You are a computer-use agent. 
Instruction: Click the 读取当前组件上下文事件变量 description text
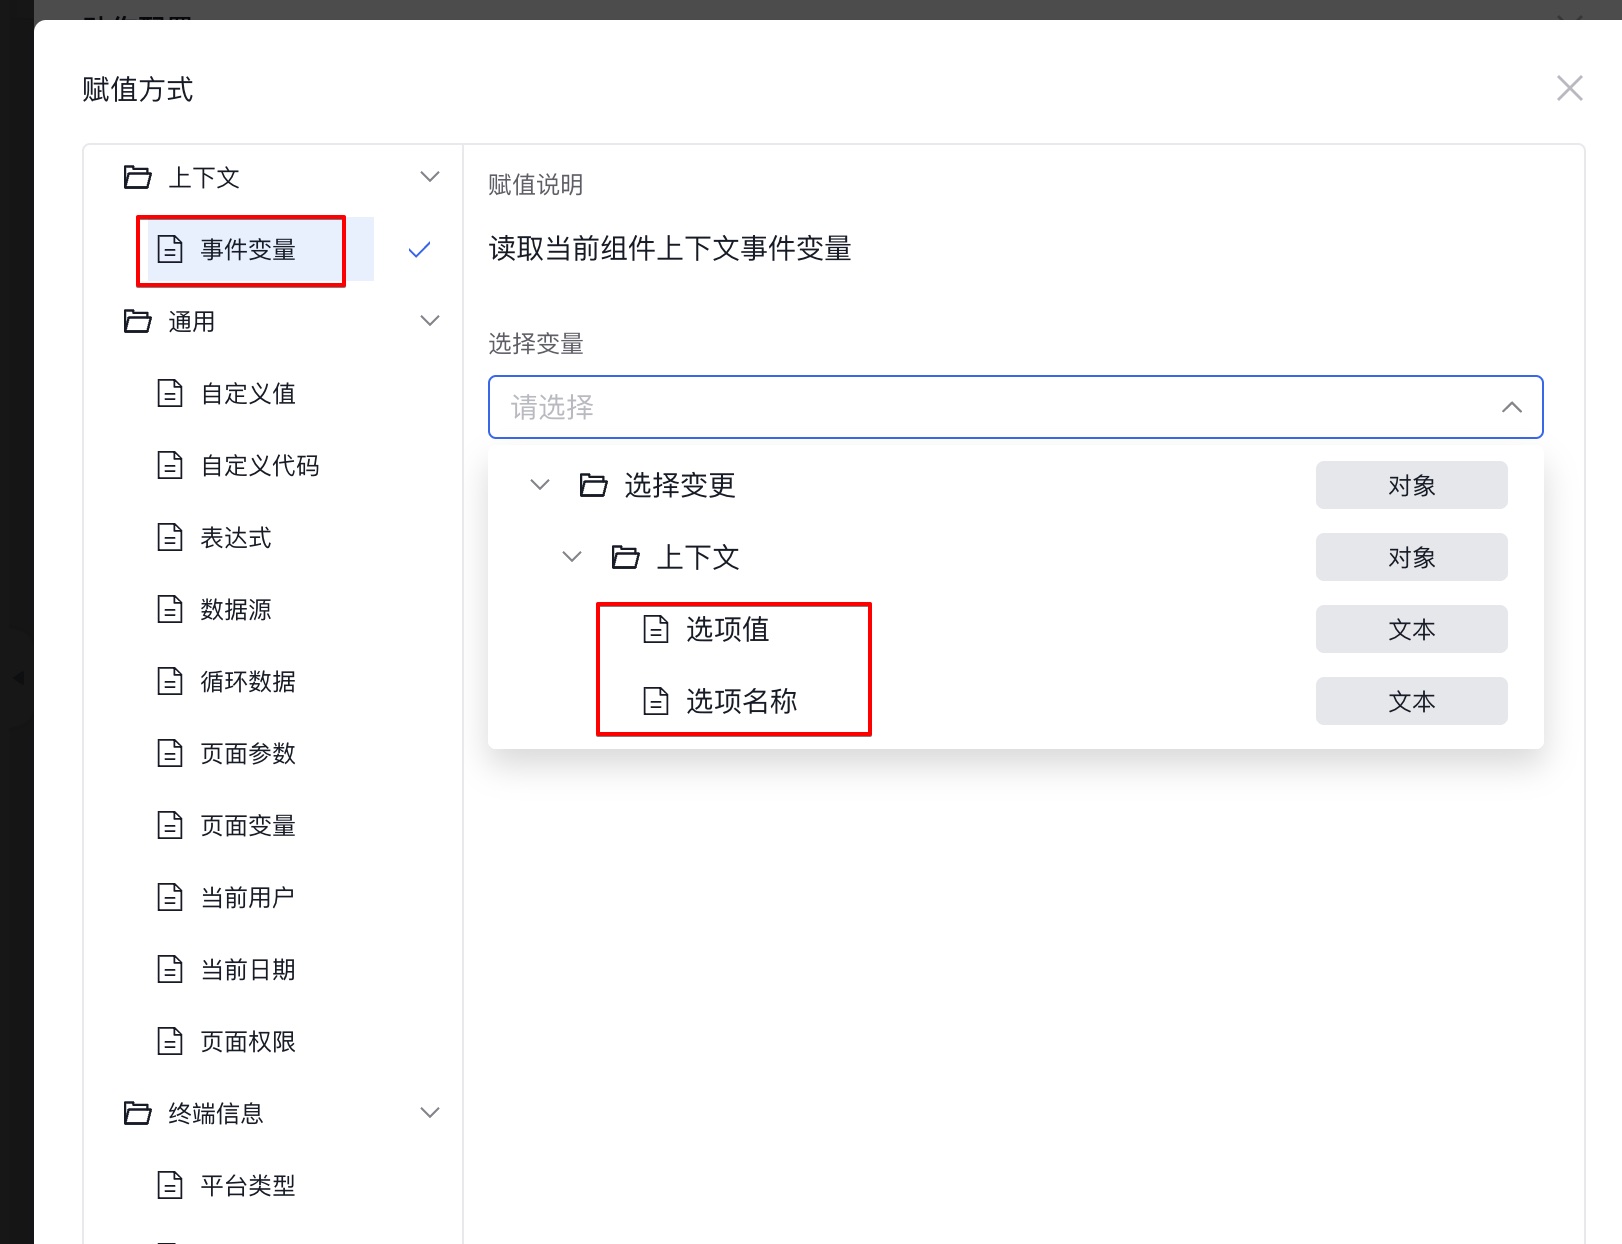670,248
